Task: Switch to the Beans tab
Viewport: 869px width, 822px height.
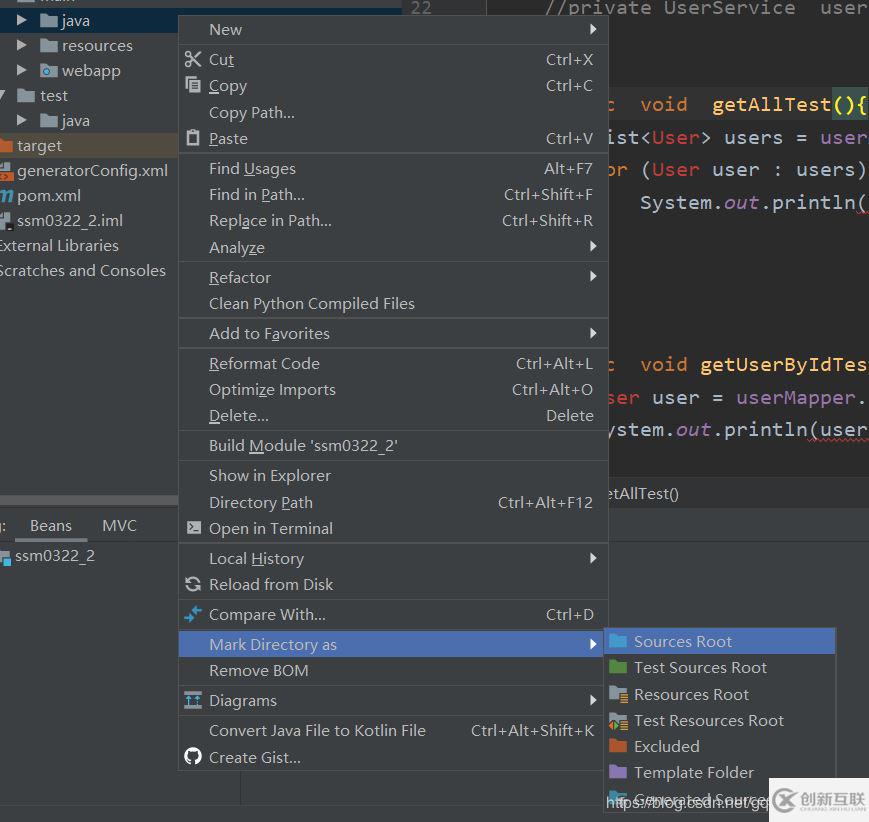Action: pos(50,525)
